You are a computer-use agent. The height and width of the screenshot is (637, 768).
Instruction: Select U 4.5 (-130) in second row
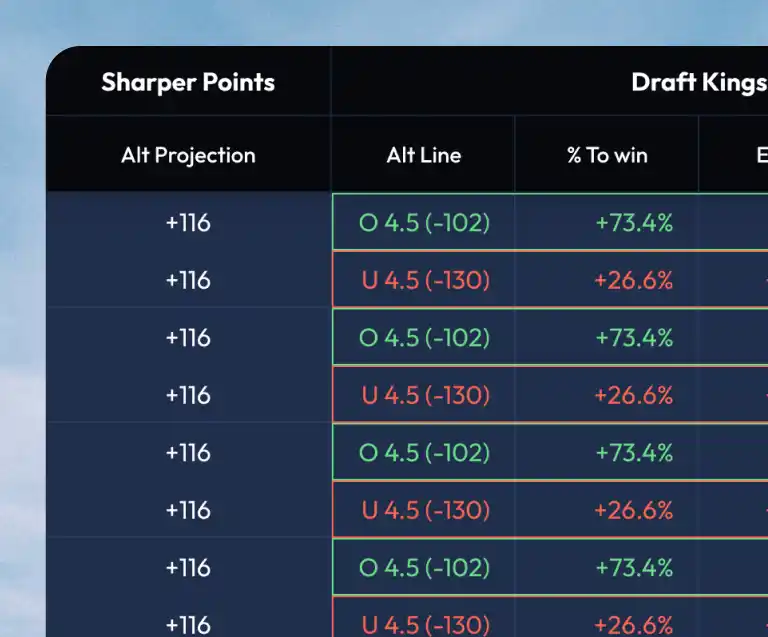click(x=425, y=280)
